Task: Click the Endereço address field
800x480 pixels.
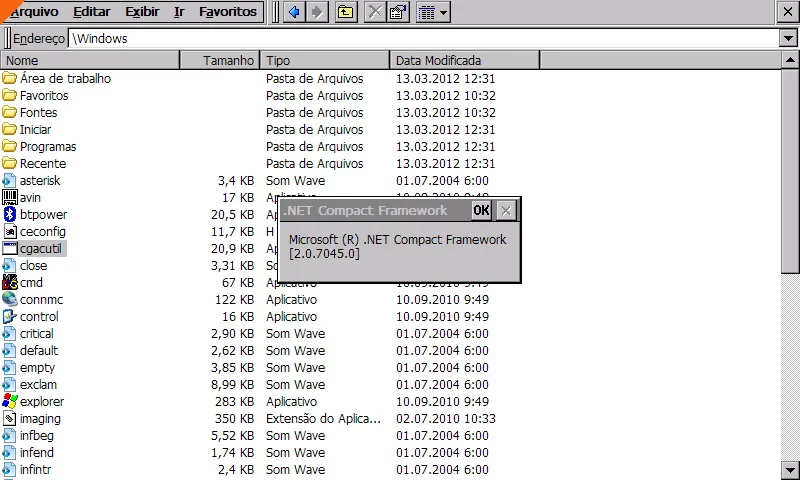Action: [423, 38]
